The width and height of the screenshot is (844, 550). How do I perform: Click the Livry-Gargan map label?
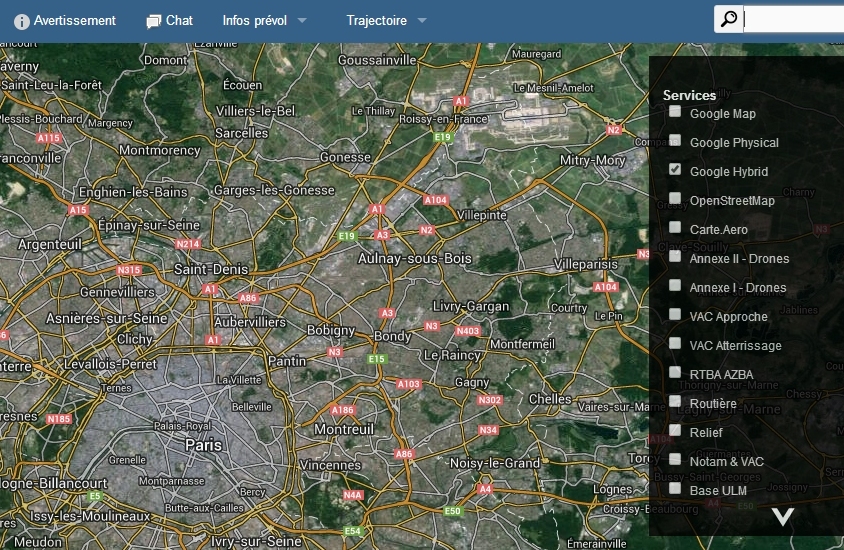click(471, 306)
